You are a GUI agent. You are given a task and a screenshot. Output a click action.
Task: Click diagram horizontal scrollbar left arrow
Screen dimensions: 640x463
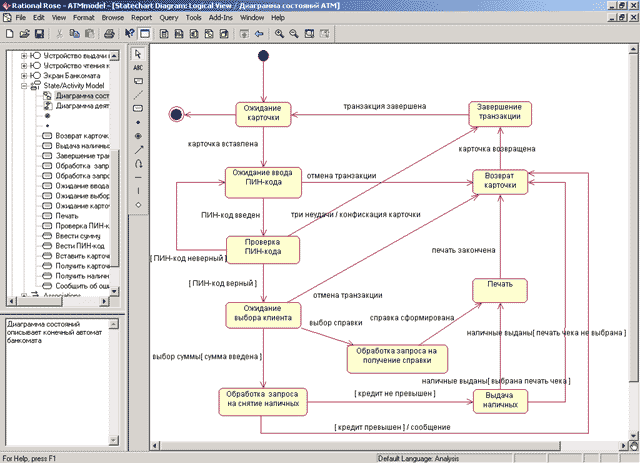tap(154, 445)
